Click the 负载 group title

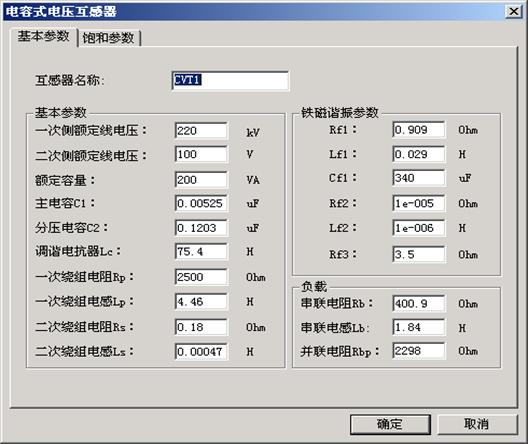[x=314, y=286]
